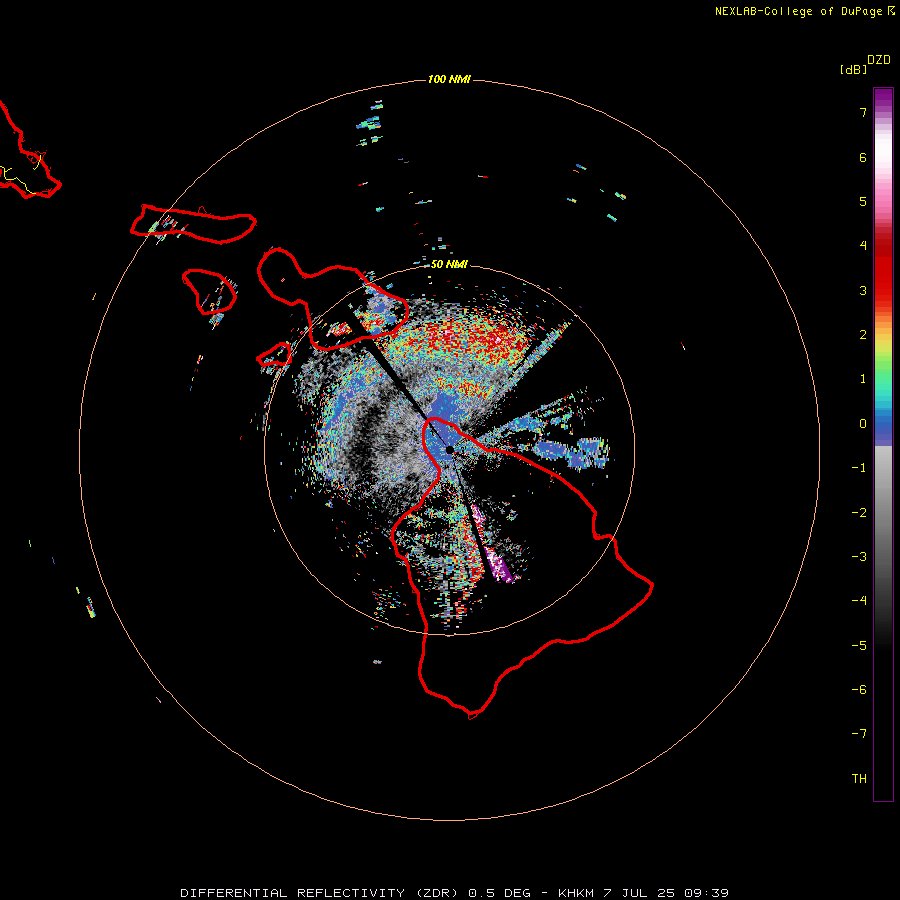900x900 pixels.
Task: Click the 50 NMI range ring label
Action: pos(449,264)
